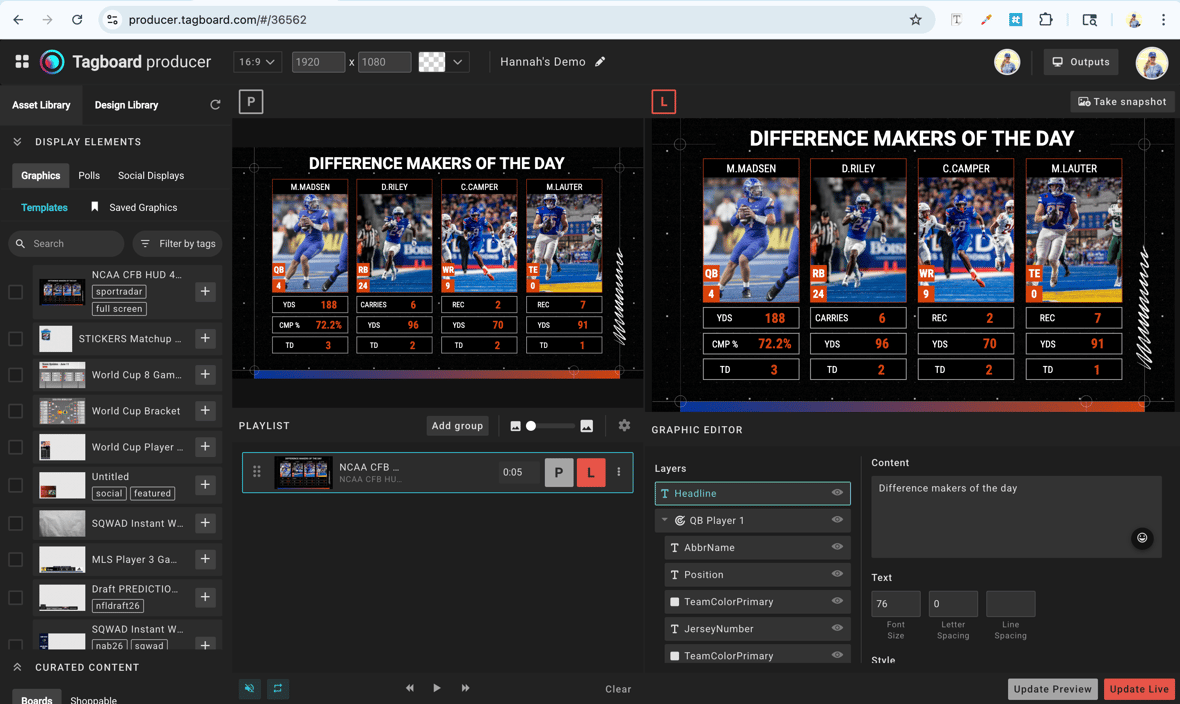Click Update Live
Image resolution: width=1180 pixels, height=704 pixels.
(1139, 689)
